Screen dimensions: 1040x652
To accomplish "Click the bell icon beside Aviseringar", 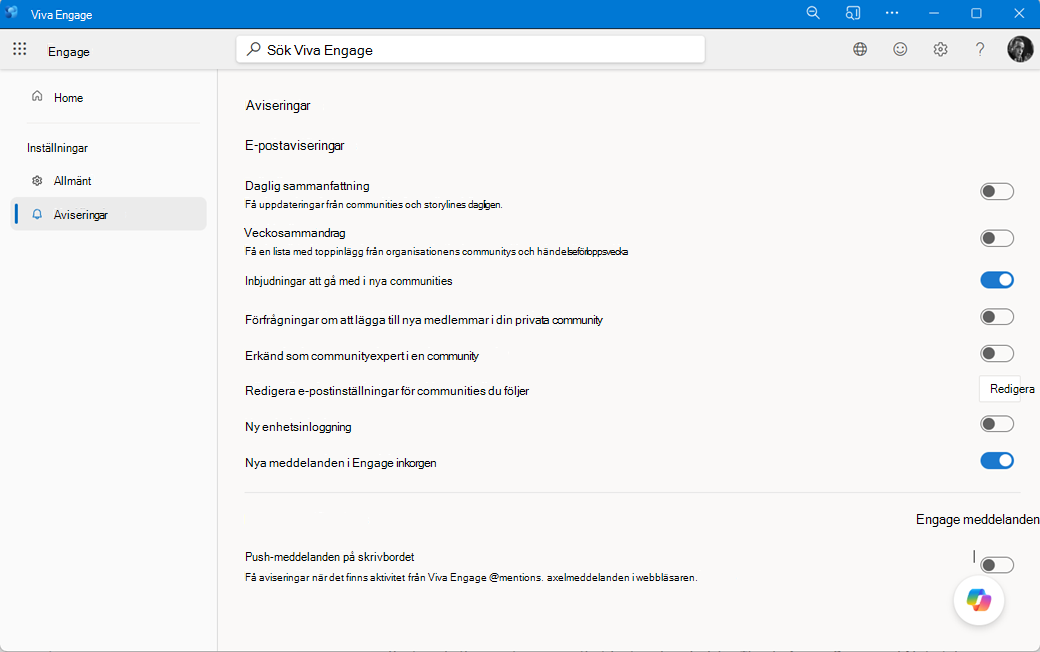I will pos(37,214).
